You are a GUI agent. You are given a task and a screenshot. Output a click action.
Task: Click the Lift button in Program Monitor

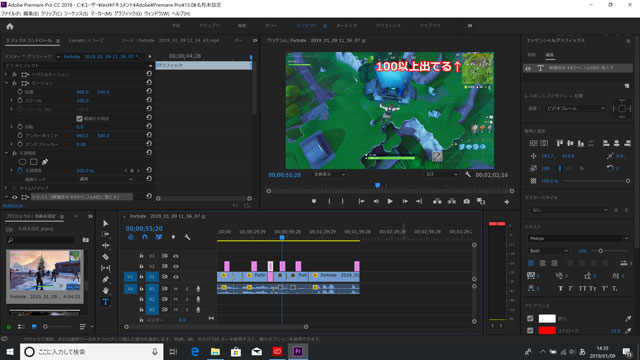(437, 201)
